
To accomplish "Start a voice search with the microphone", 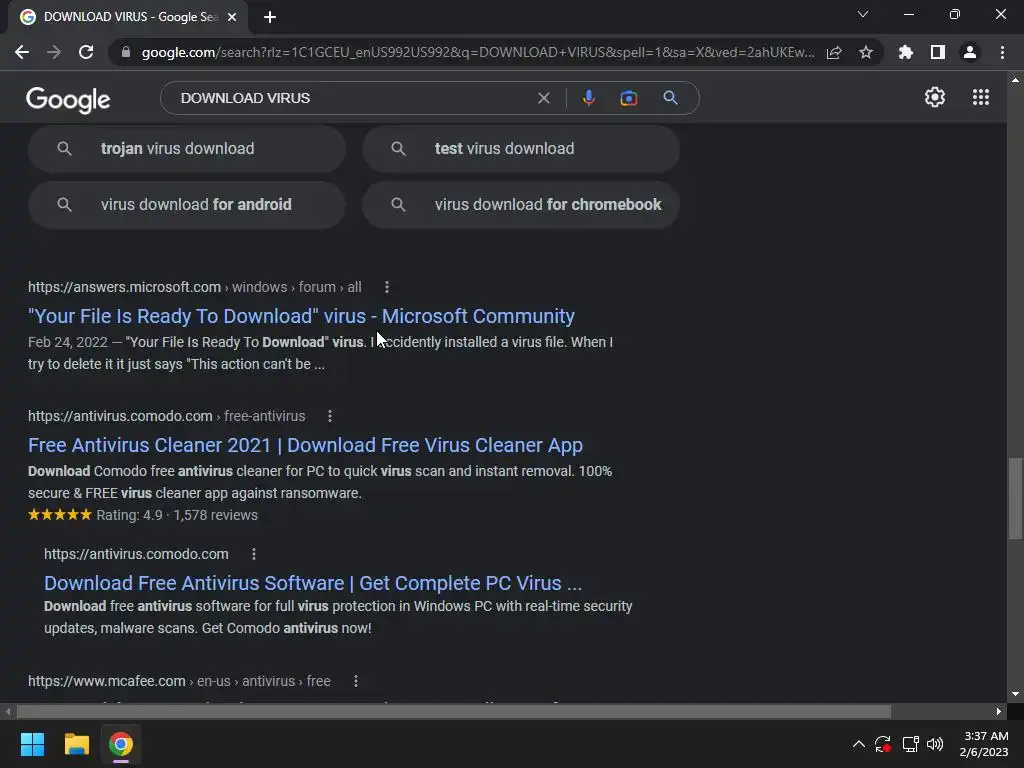I will [588, 98].
